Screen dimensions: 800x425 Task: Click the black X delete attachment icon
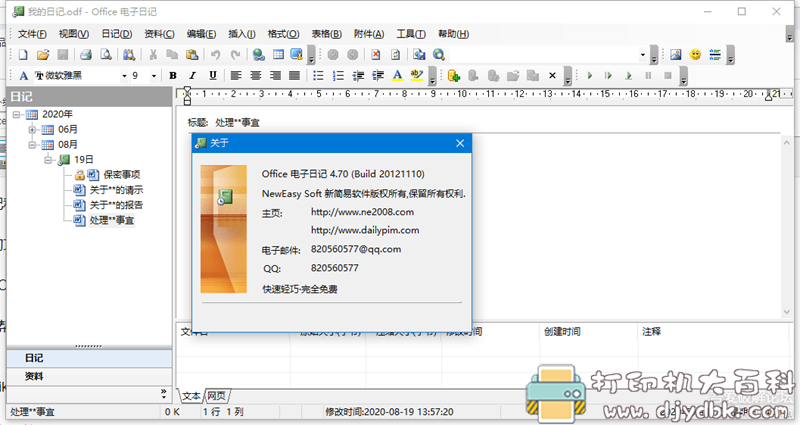point(552,76)
